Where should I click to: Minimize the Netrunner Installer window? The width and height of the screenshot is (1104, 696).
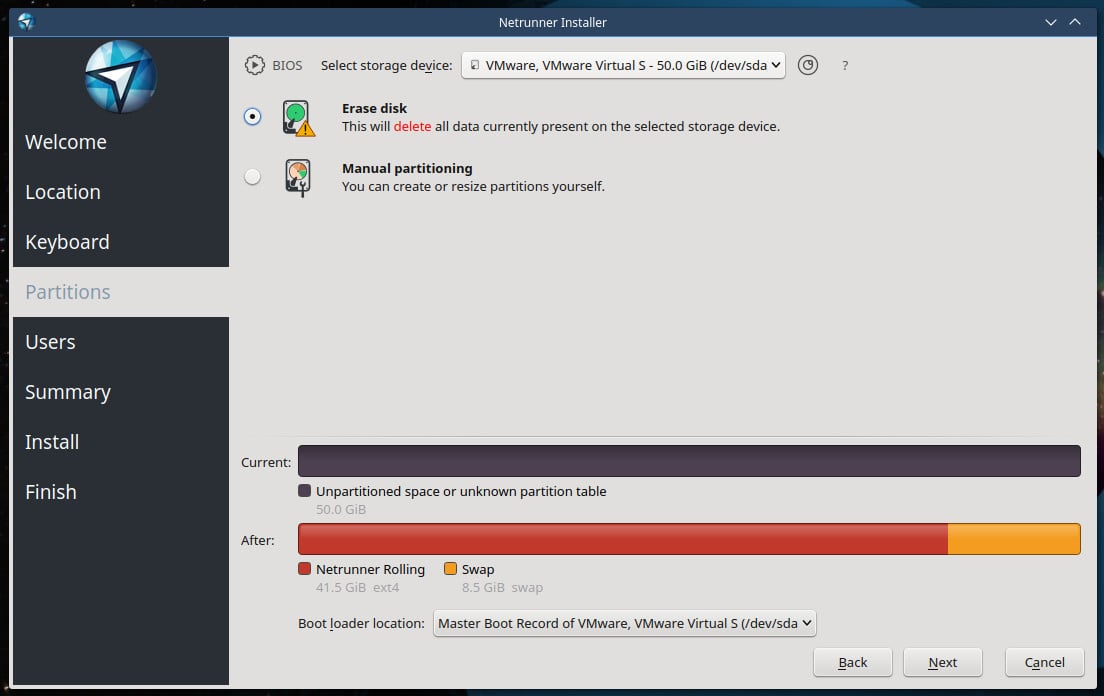click(1050, 23)
